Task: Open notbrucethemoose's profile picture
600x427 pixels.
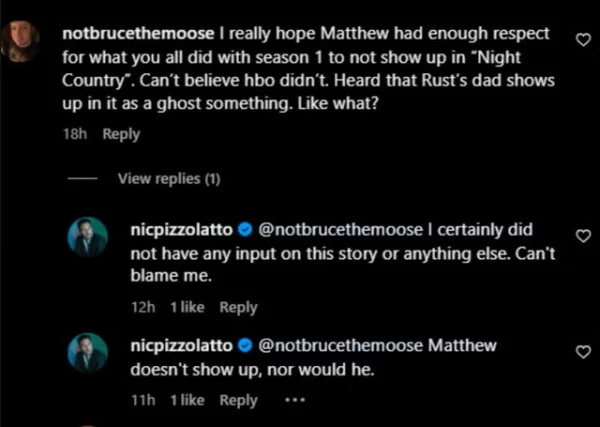Action: 20,41
